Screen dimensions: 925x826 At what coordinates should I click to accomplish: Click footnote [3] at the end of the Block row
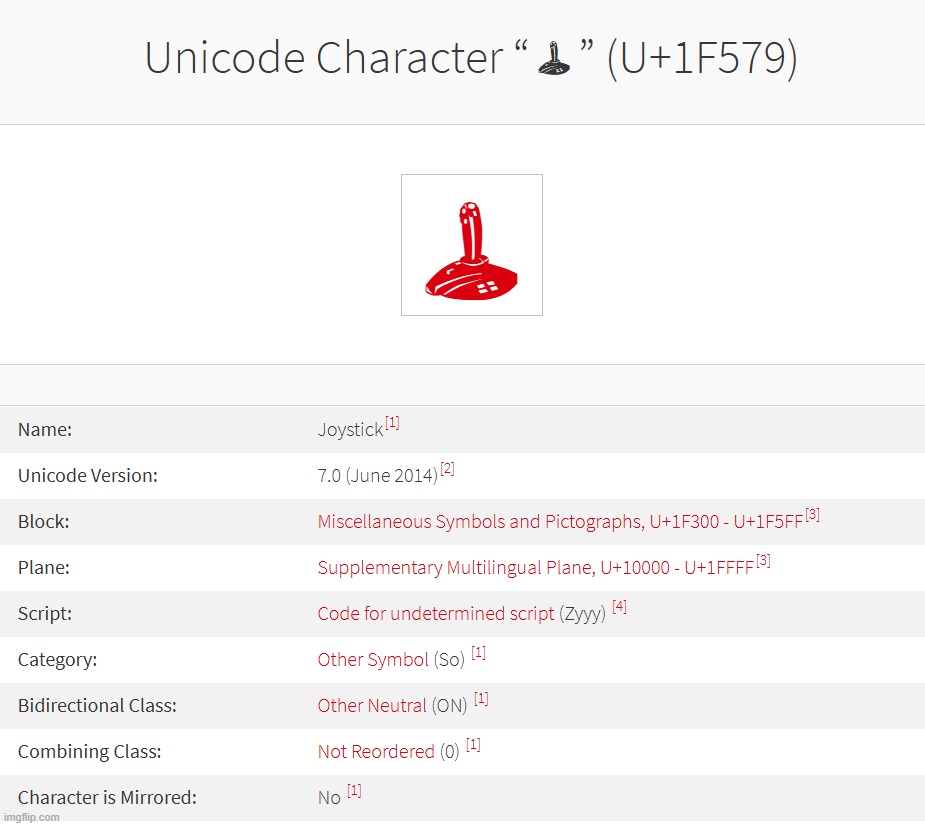[x=812, y=515]
